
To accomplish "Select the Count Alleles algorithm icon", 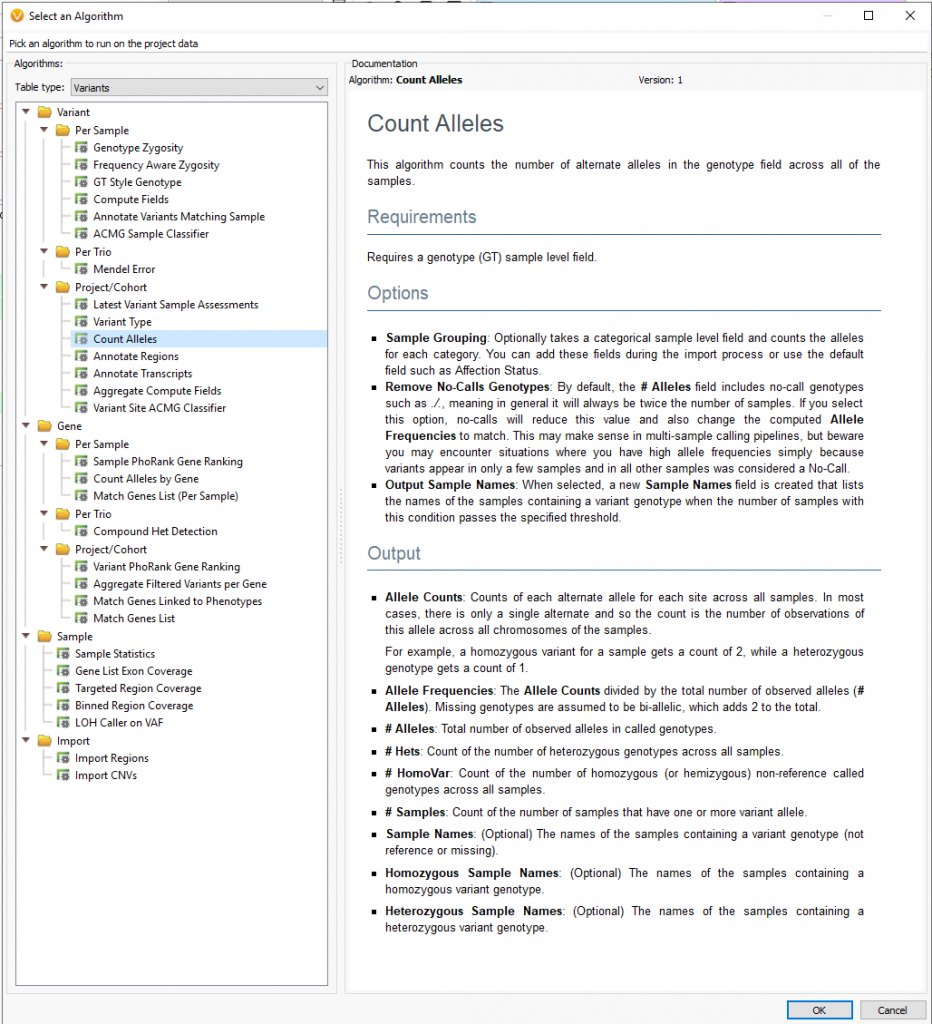I will pos(80,338).
